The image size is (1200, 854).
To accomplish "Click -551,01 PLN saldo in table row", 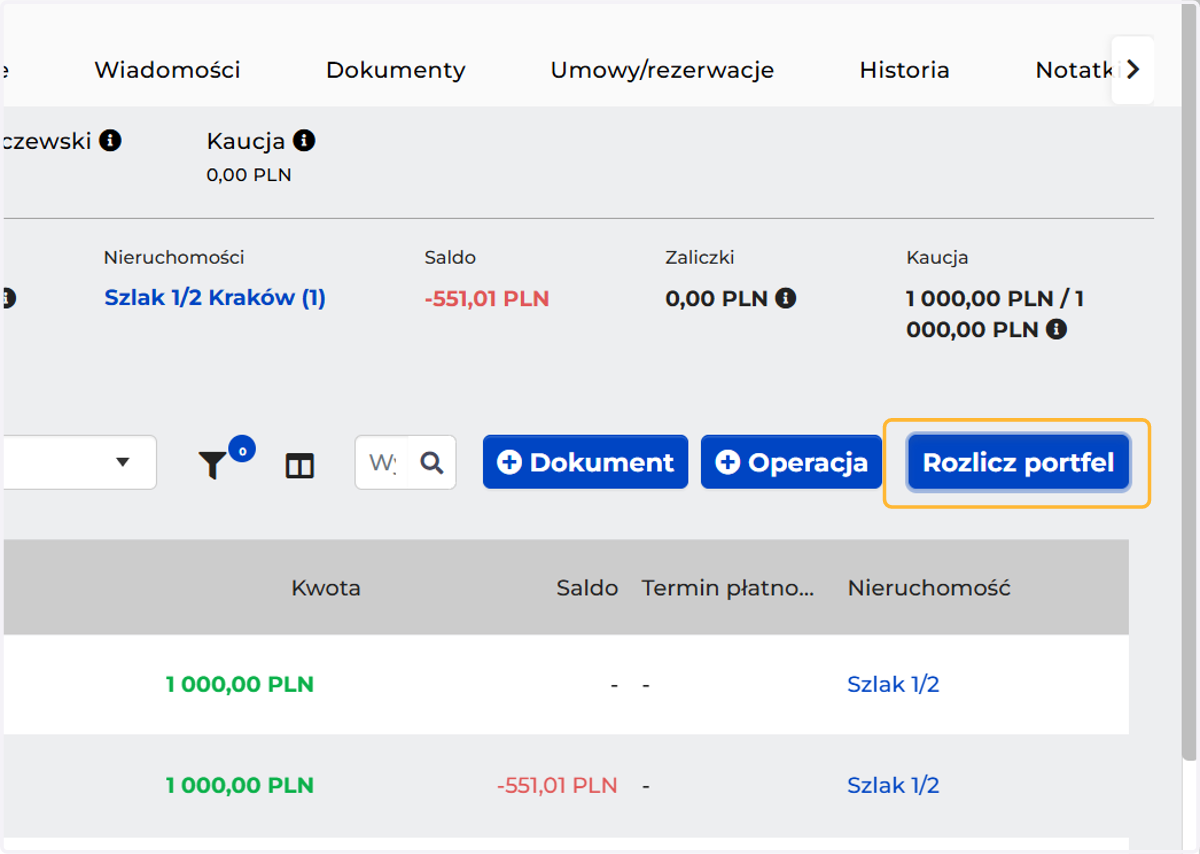I will pyautogui.click(x=557, y=786).
